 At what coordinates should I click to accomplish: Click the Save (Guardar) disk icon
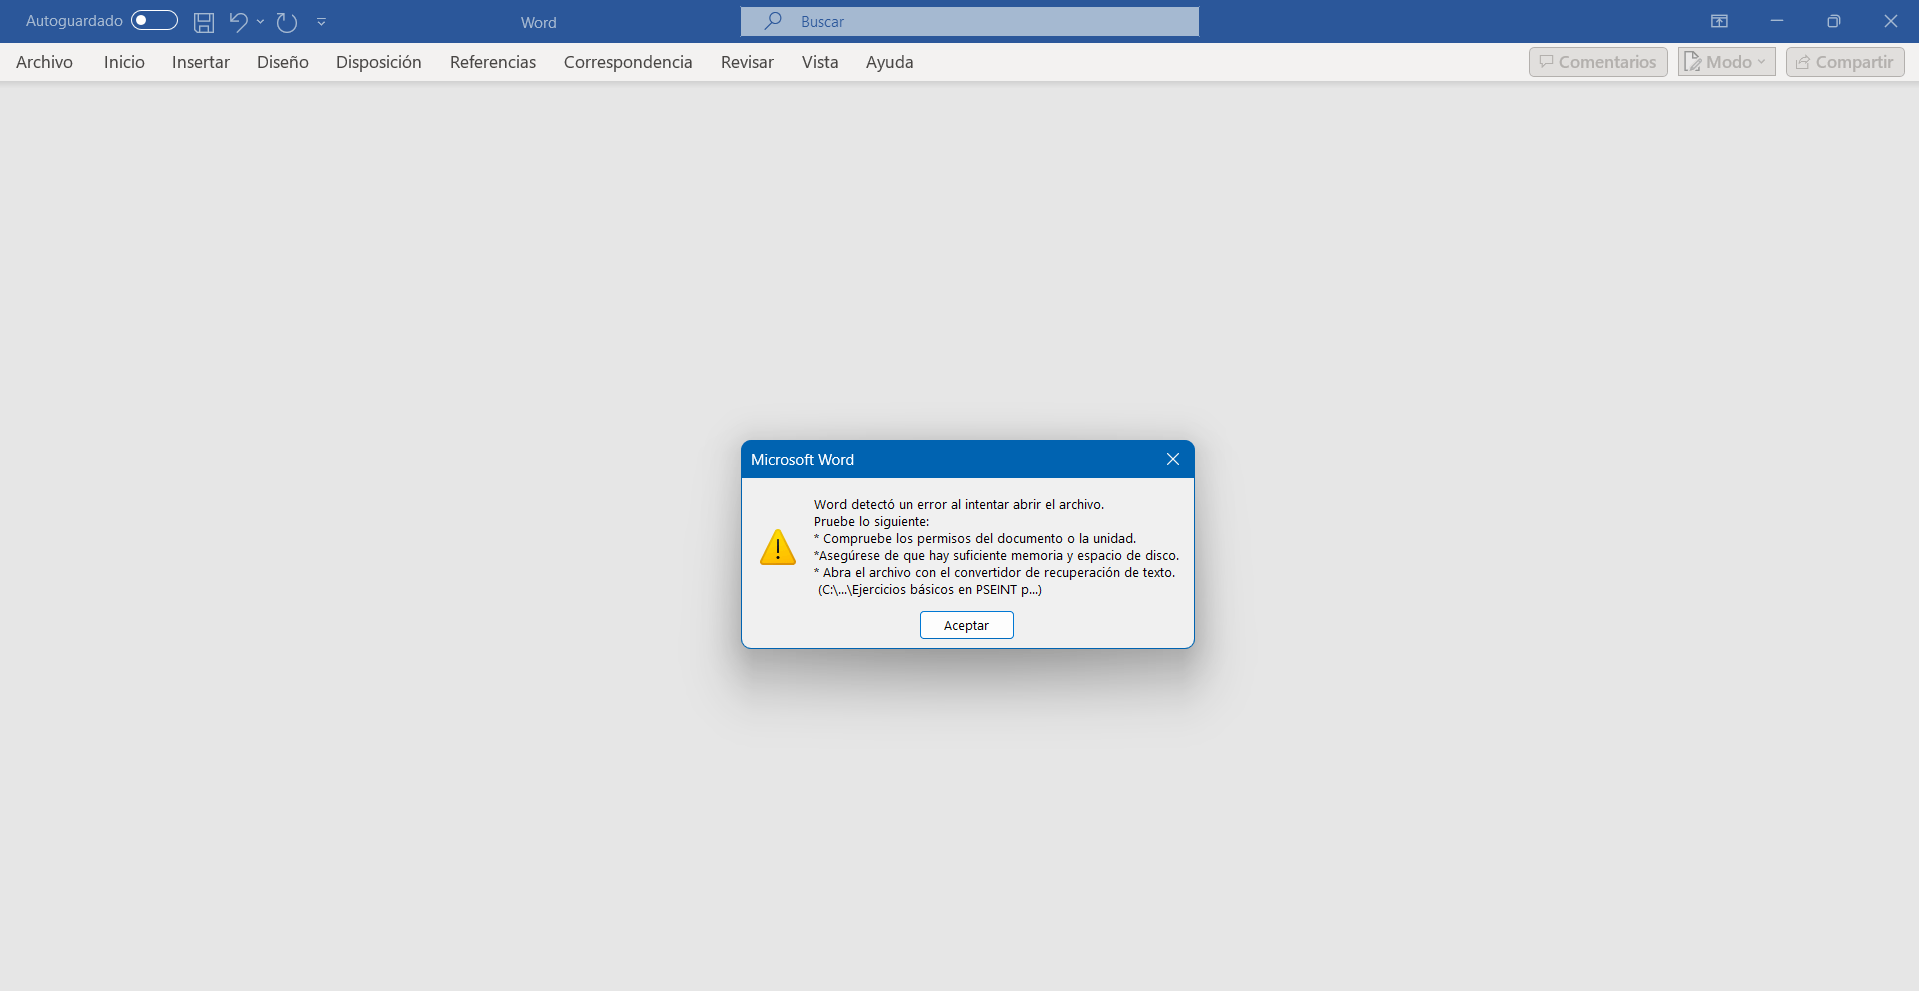pos(204,22)
